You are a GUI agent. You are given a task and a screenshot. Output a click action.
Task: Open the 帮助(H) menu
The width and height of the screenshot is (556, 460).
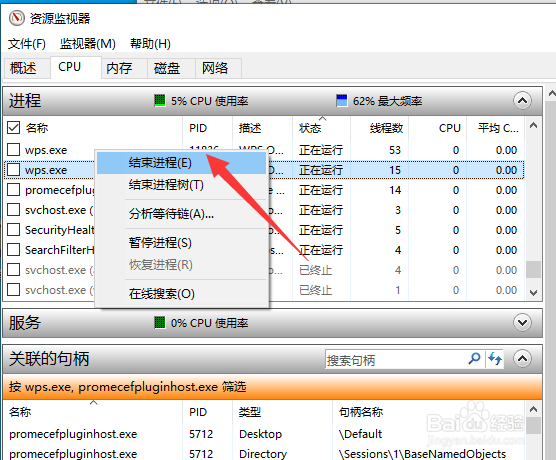tap(150, 44)
